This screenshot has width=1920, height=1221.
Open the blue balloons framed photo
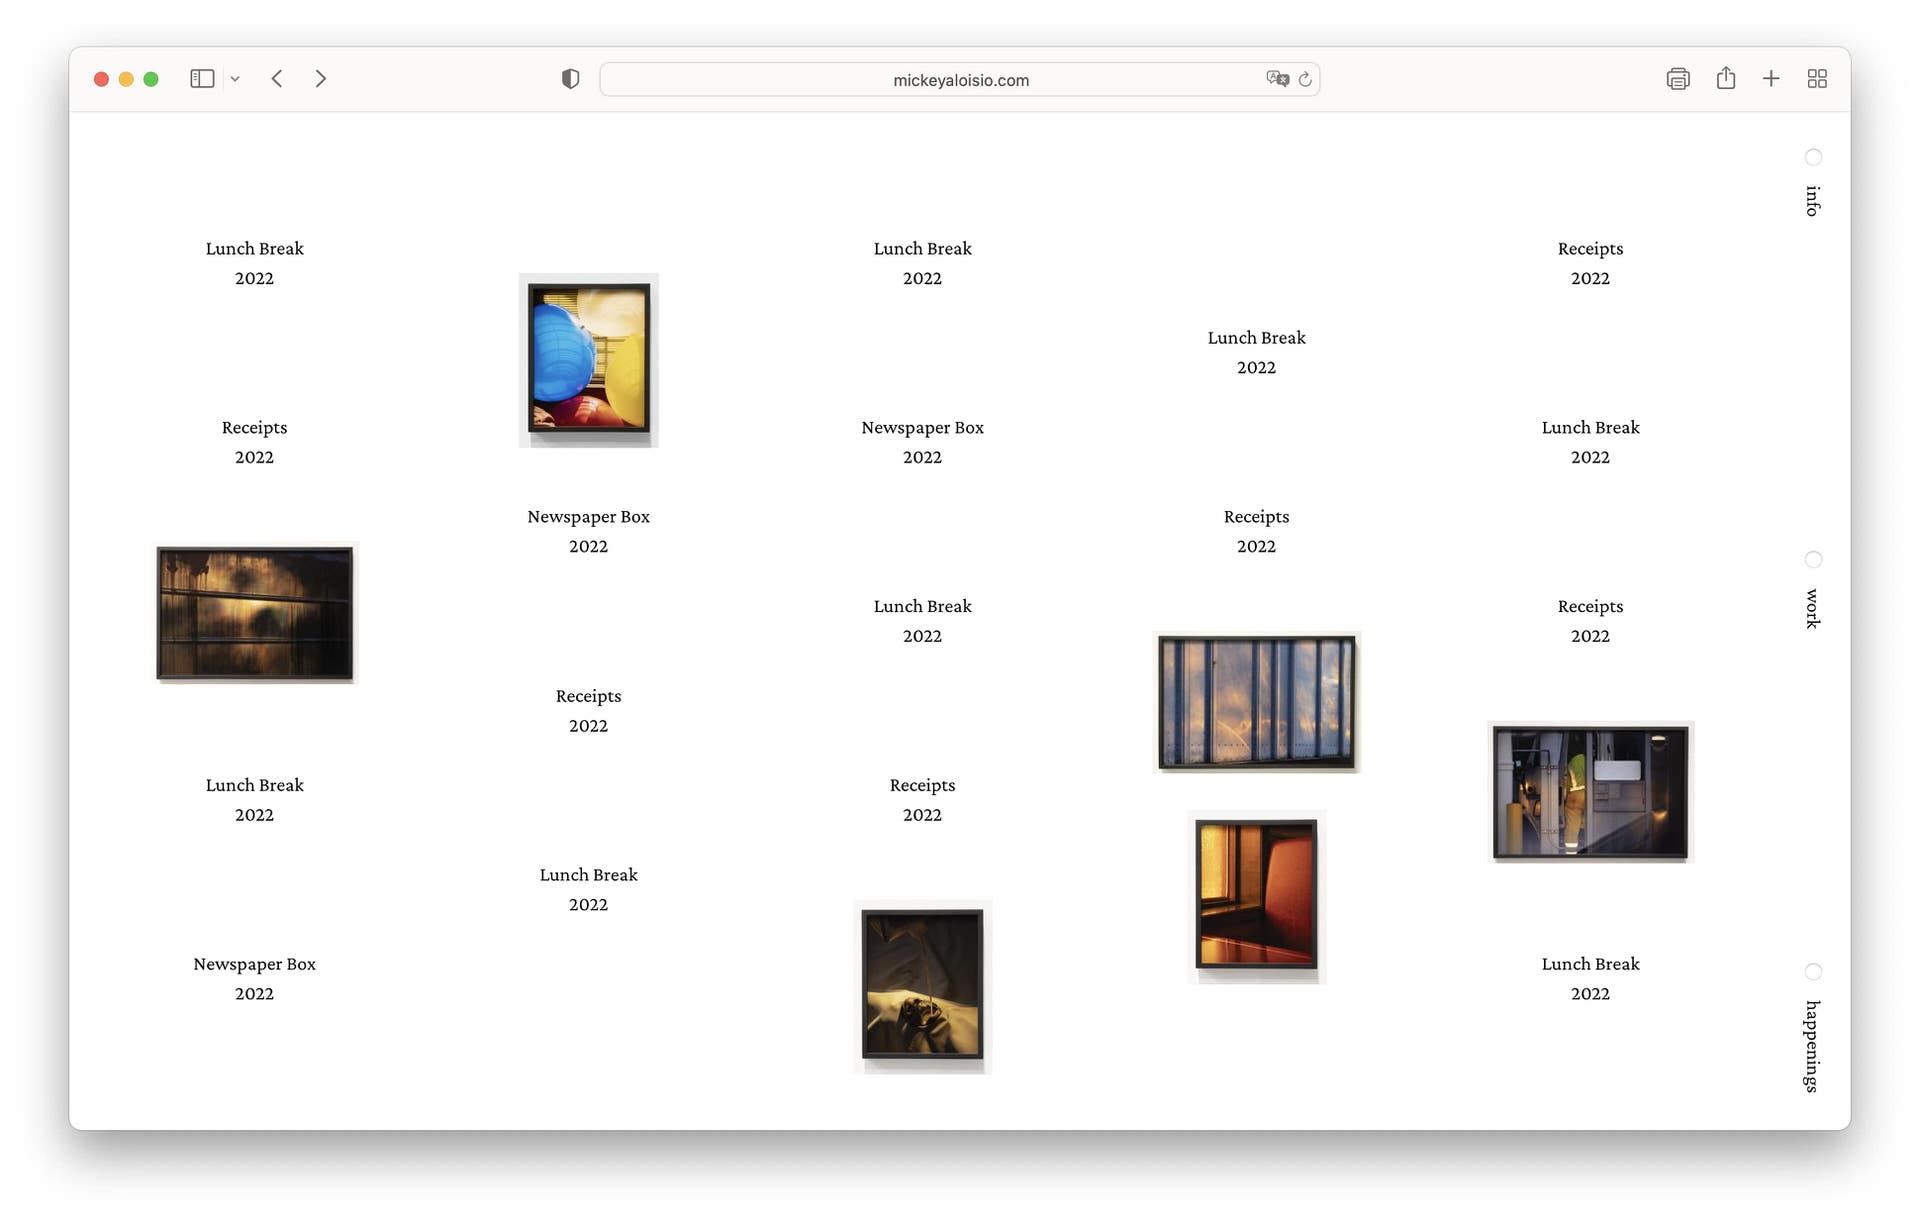[x=589, y=359]
